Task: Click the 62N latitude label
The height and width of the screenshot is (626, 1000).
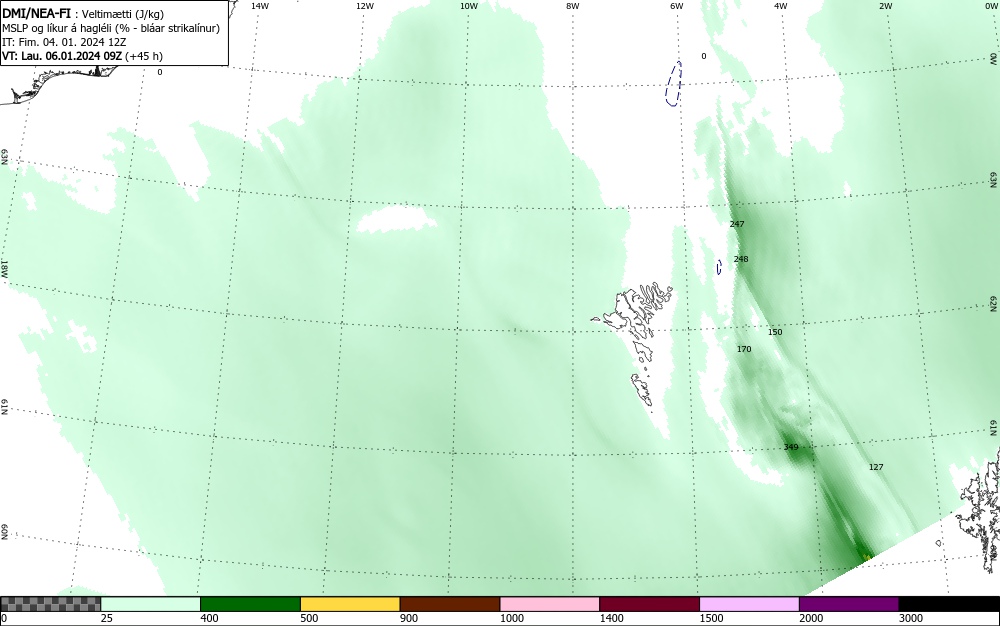Action: click(994, 303)
